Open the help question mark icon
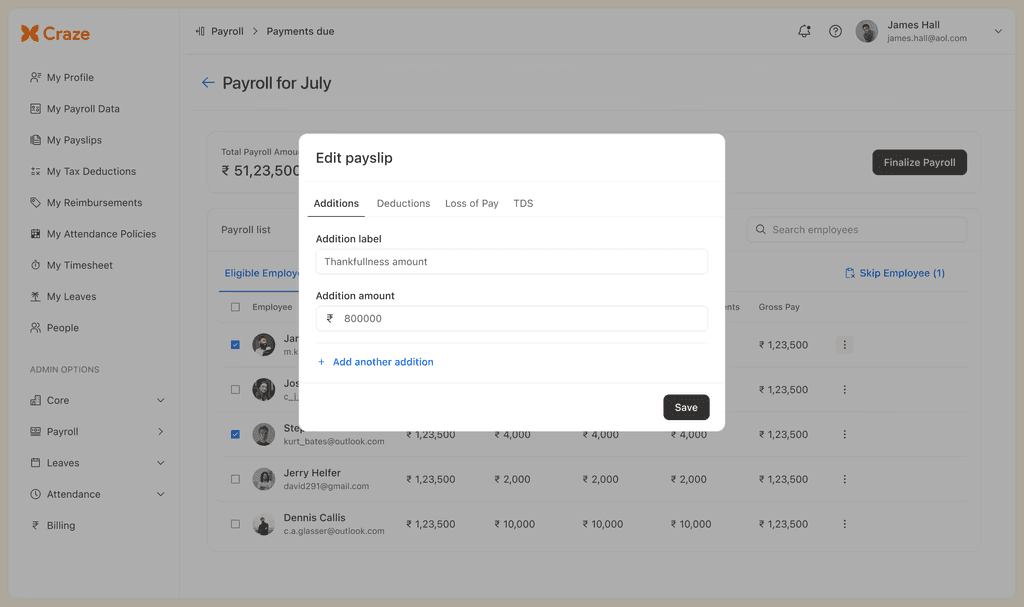 point(835,31)
